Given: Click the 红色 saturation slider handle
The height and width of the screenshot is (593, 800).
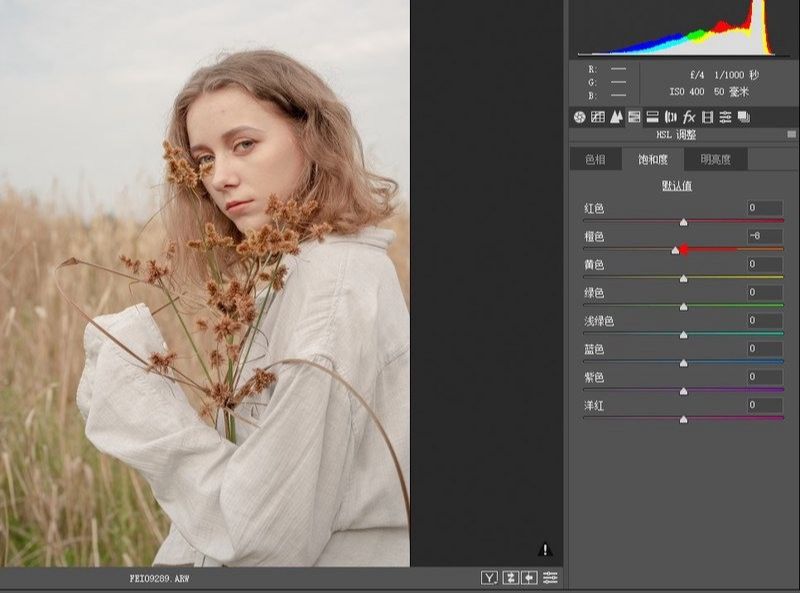Looking at the screenshot, I should pos(684,222).
